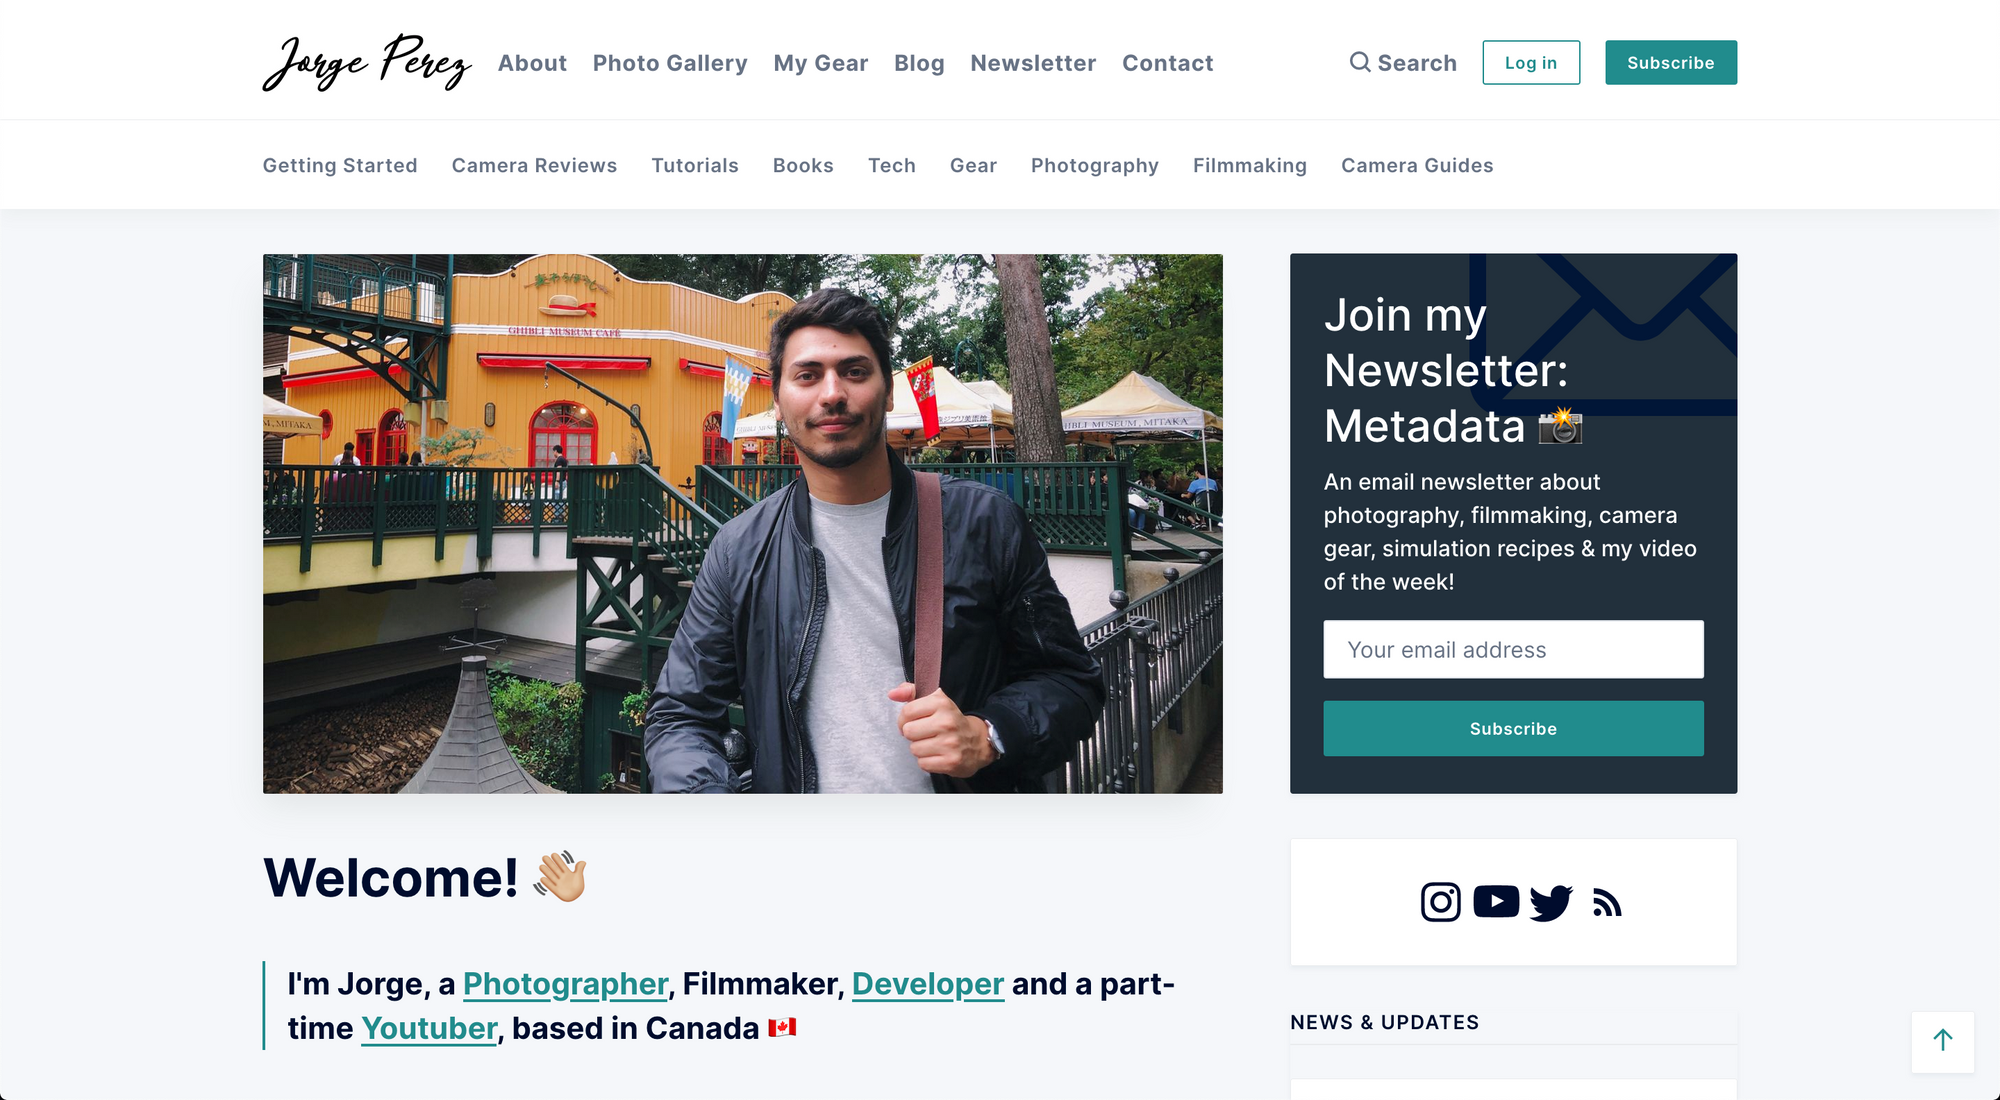Click the header Subscribe button
This screenshot has height=1100, width=2000.
[x=1671, y=63]
